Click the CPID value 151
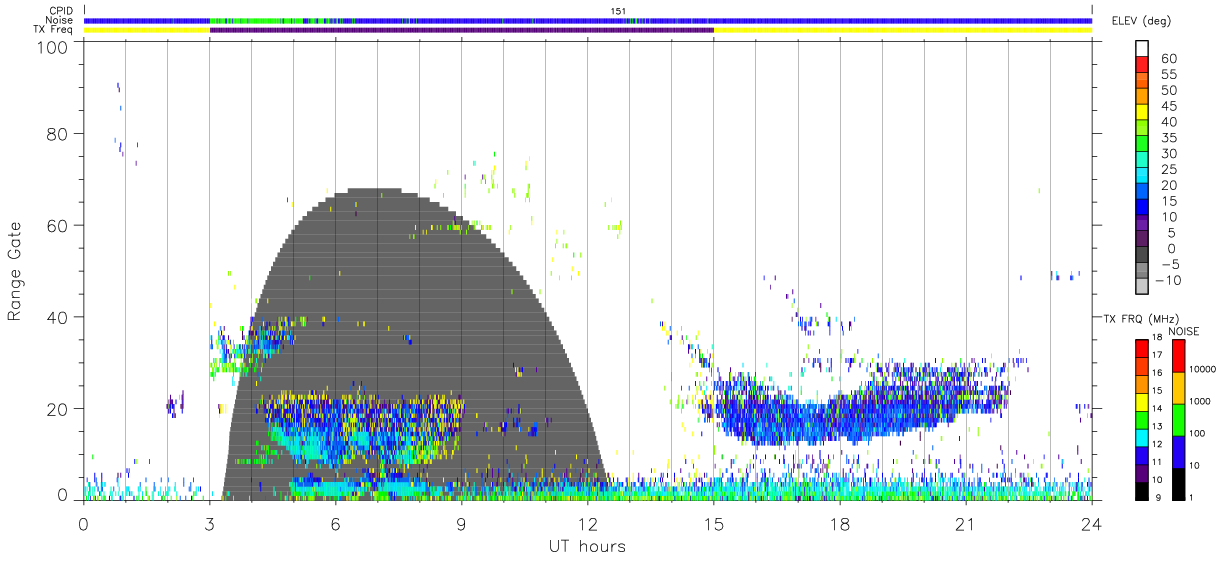1228x567 pixels. (618, 11)
